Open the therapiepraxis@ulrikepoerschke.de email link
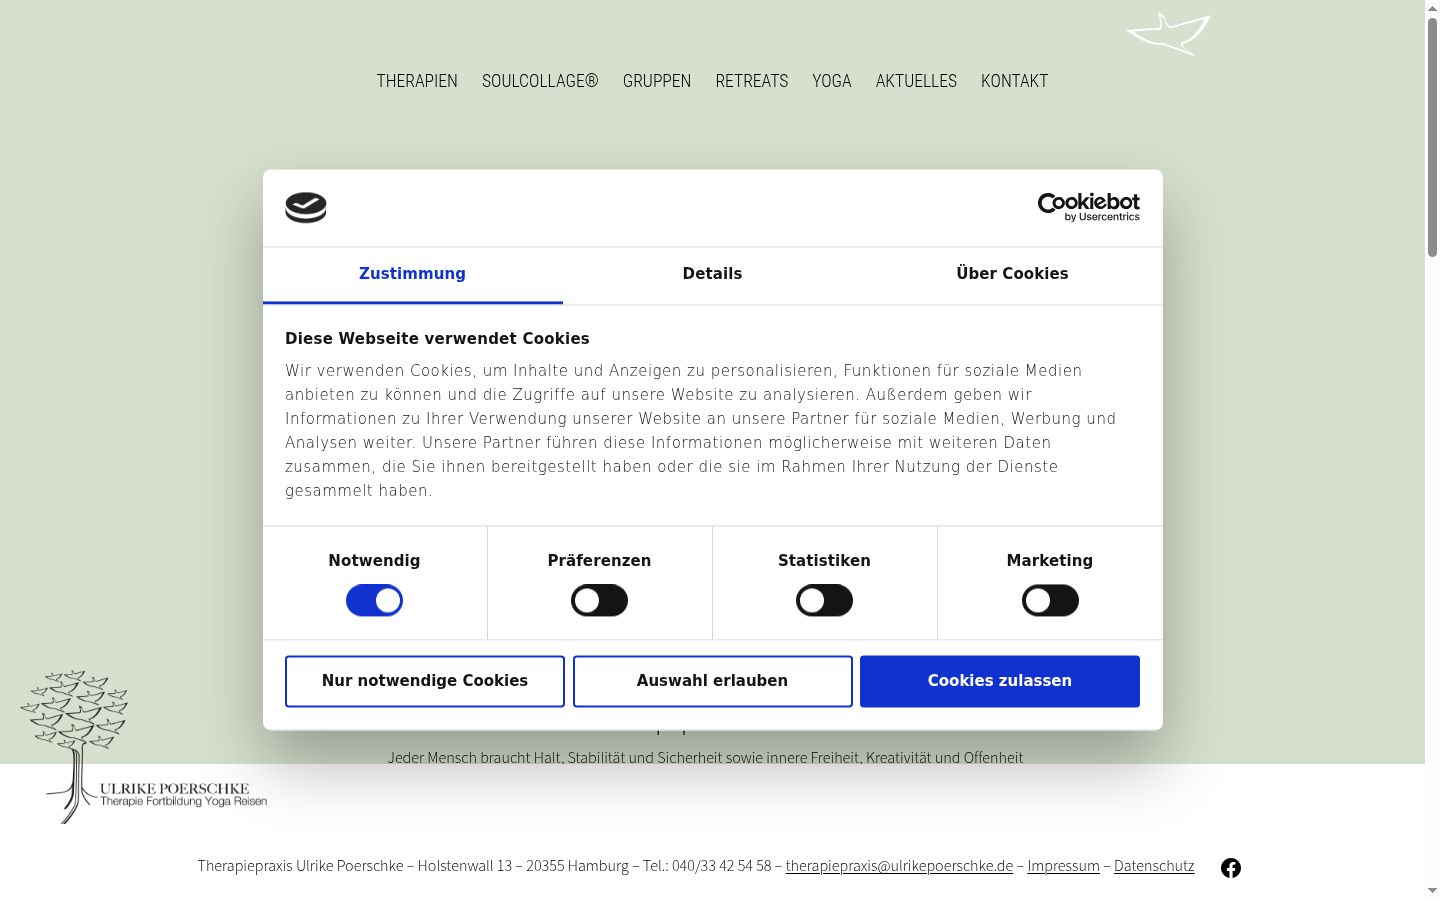The image size is (1440, 900). click(899, 866)
